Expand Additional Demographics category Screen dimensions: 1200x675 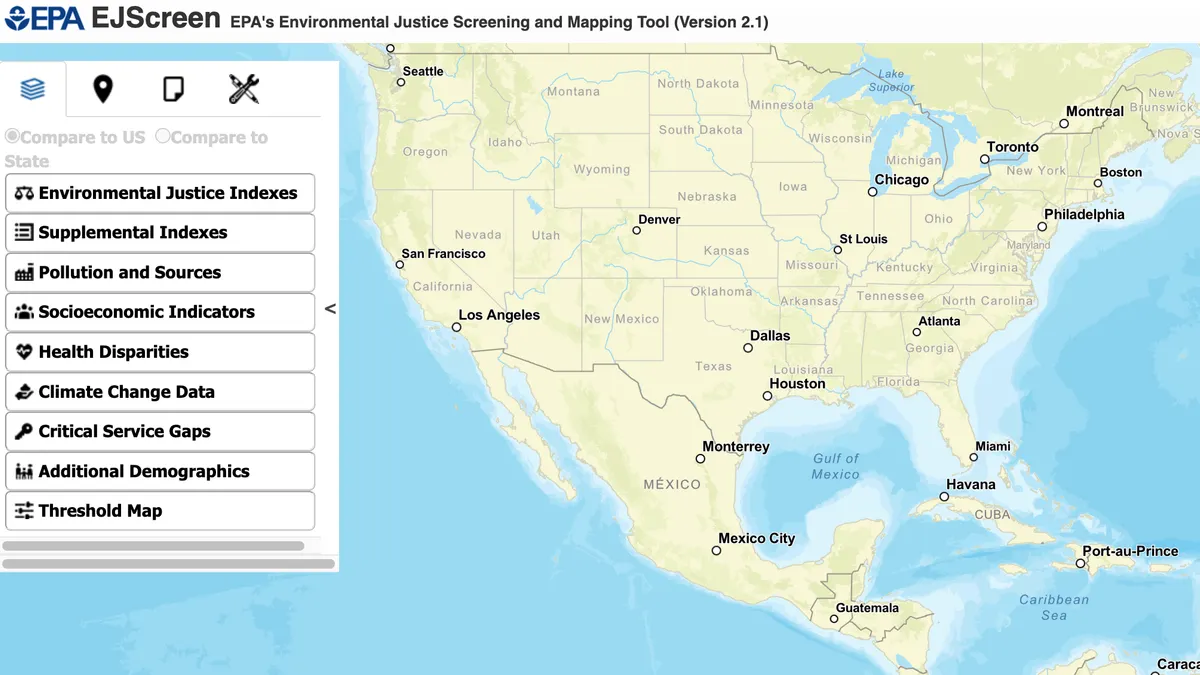point(160,471)
